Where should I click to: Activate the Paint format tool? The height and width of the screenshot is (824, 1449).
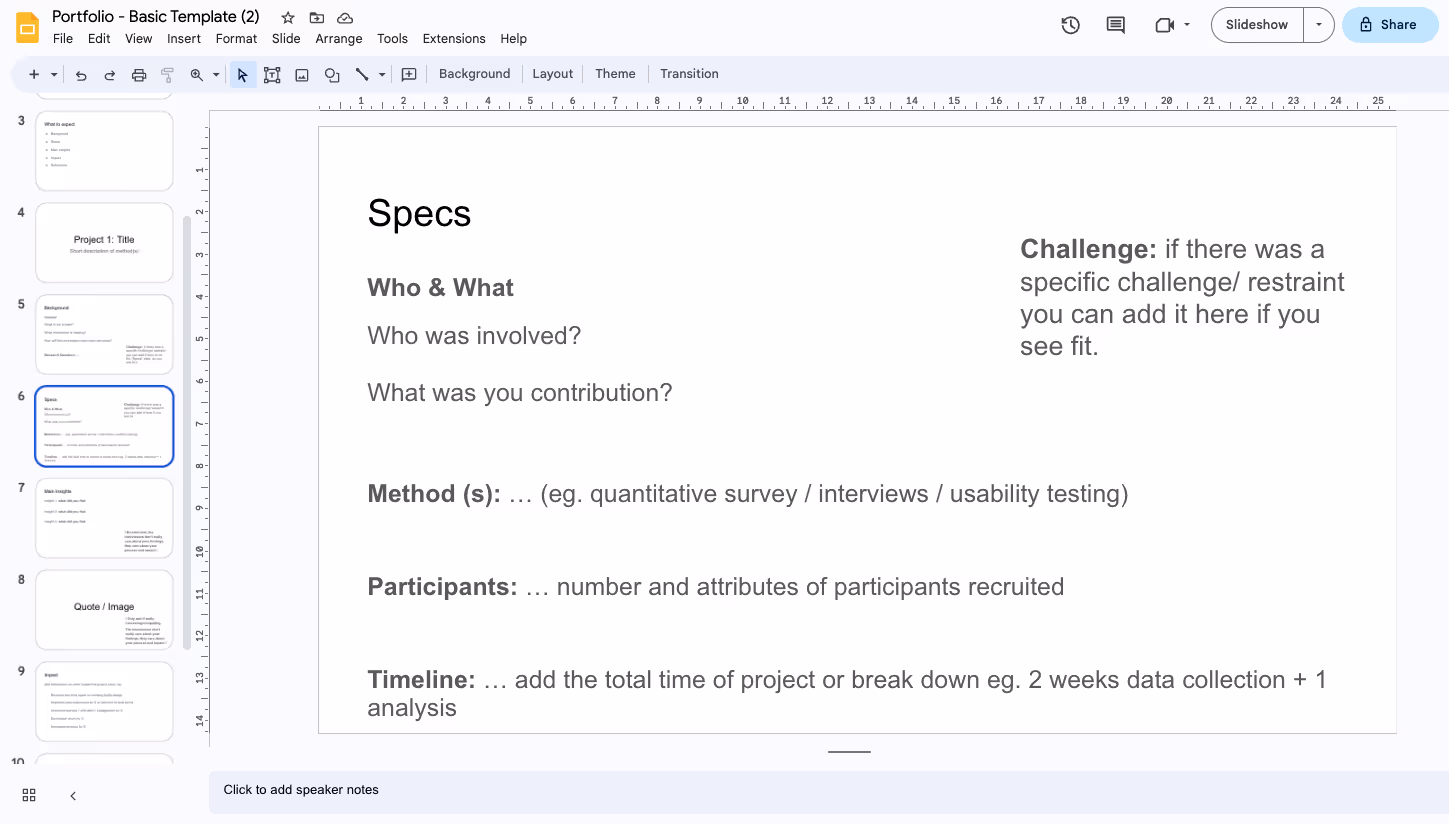click(167, 74)
